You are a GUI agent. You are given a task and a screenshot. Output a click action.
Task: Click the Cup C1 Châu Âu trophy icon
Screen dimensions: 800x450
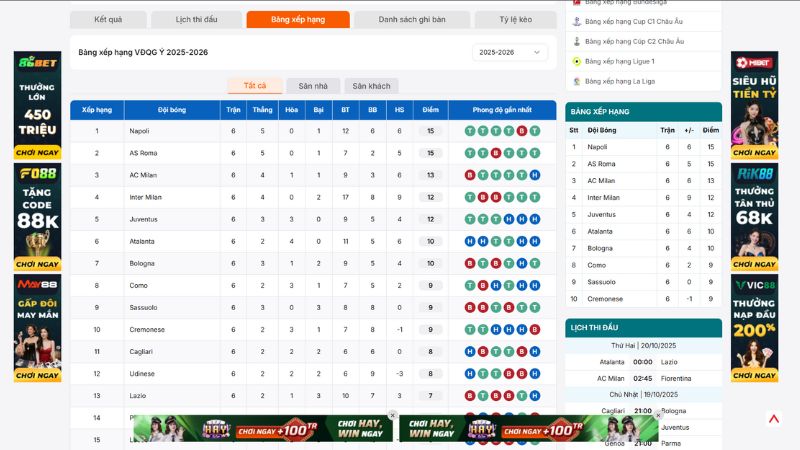click(x=576, y=21)
